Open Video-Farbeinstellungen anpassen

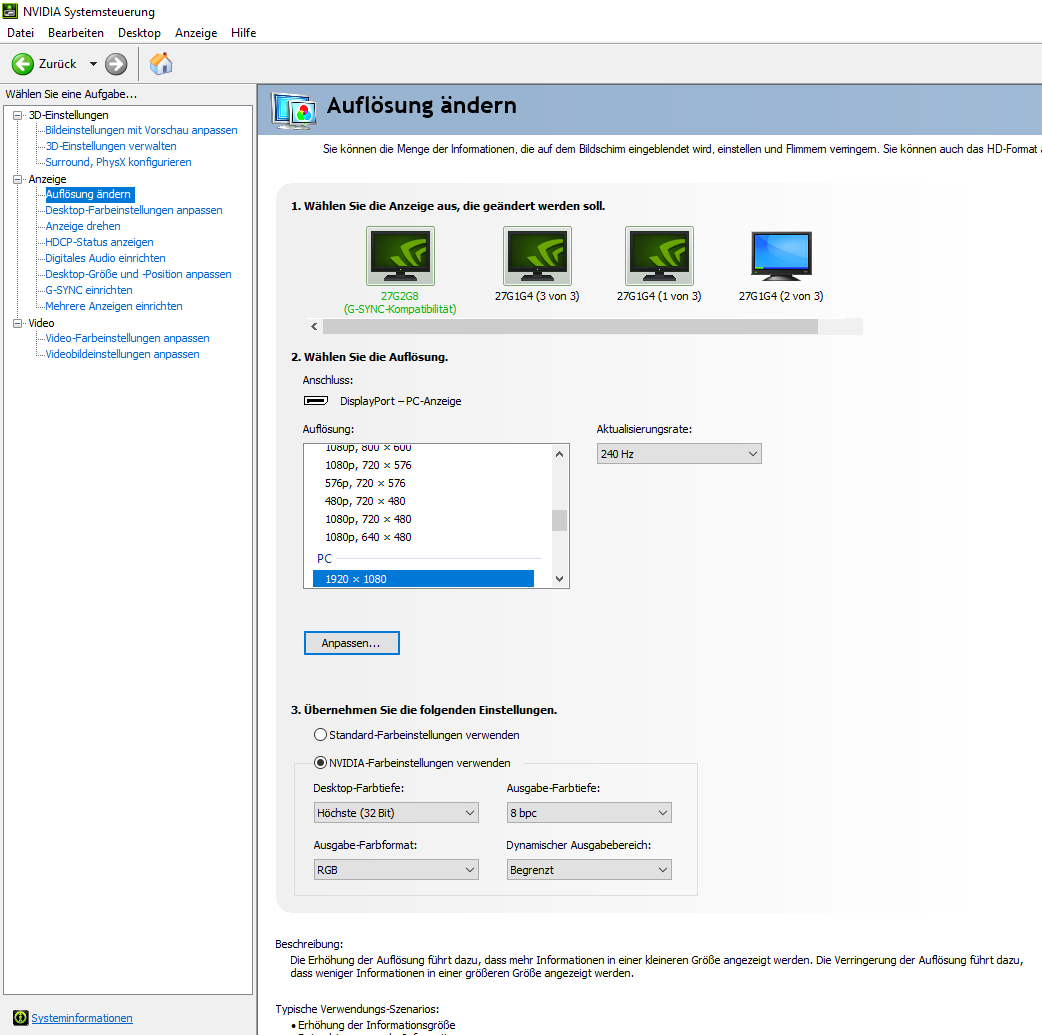tap(127, 338)
